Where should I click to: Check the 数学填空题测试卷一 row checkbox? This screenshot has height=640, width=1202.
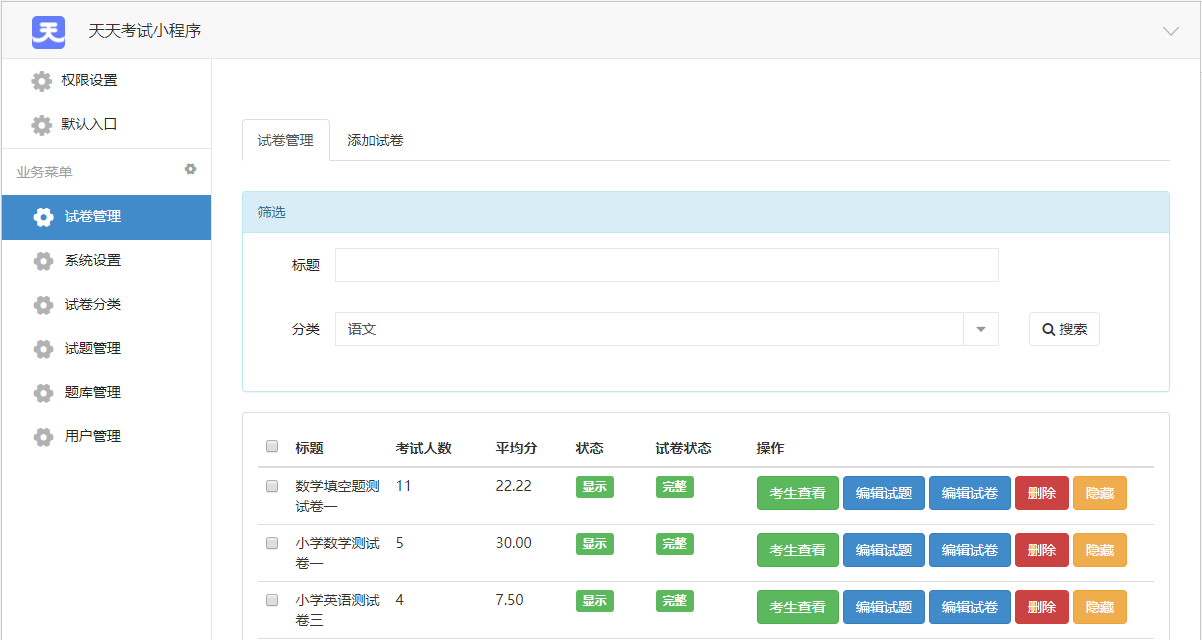[272, 486]
